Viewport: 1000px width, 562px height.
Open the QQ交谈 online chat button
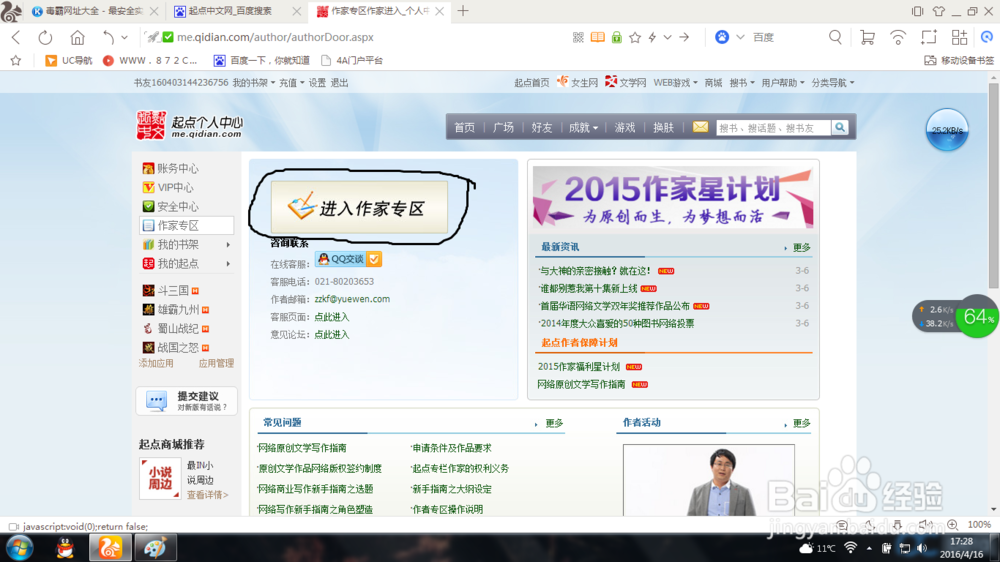[349, 259]
